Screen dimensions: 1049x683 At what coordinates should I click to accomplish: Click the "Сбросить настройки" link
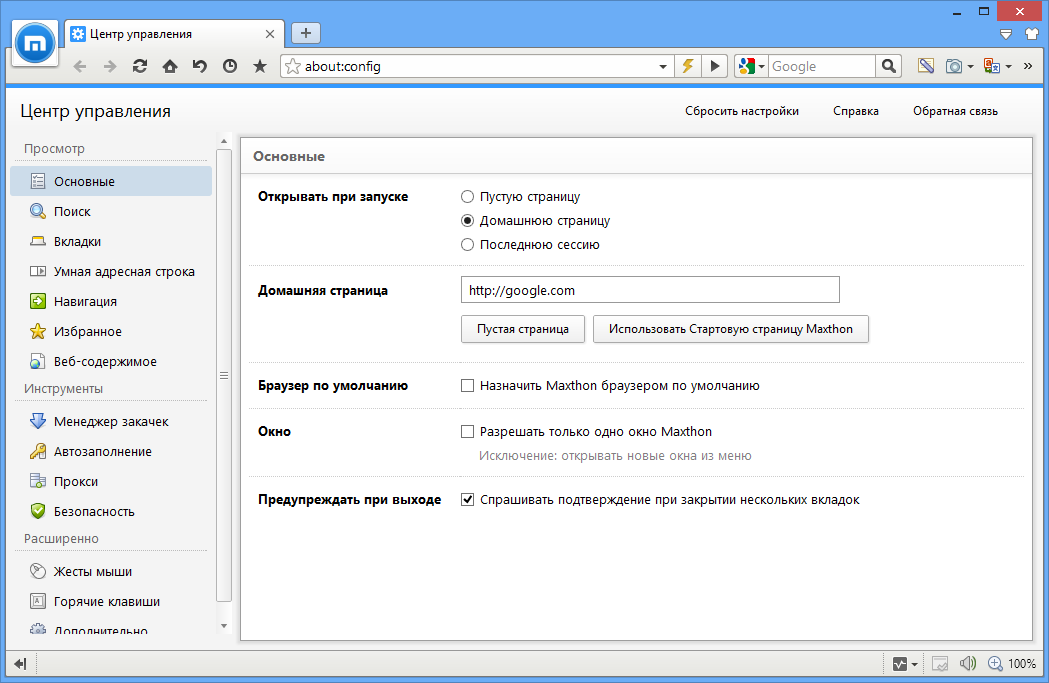pyautogui.click(x=741, y=111)
